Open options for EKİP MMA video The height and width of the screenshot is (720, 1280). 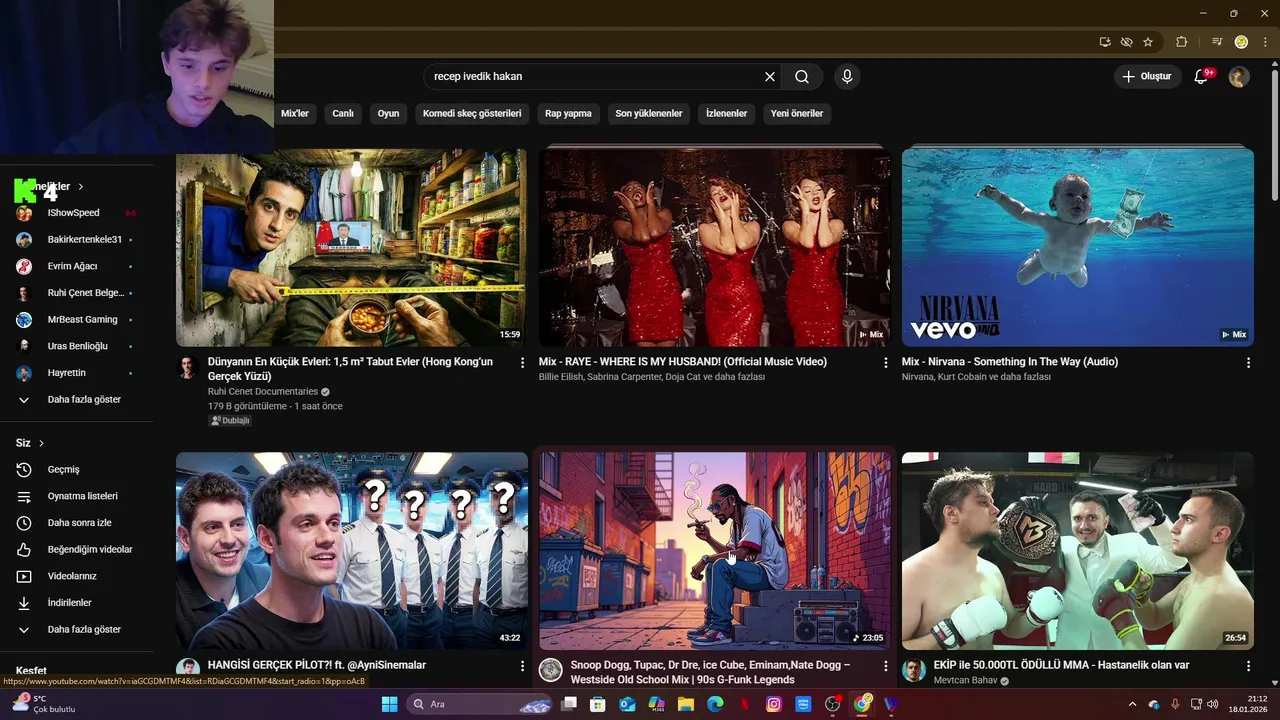(1248, 666)
